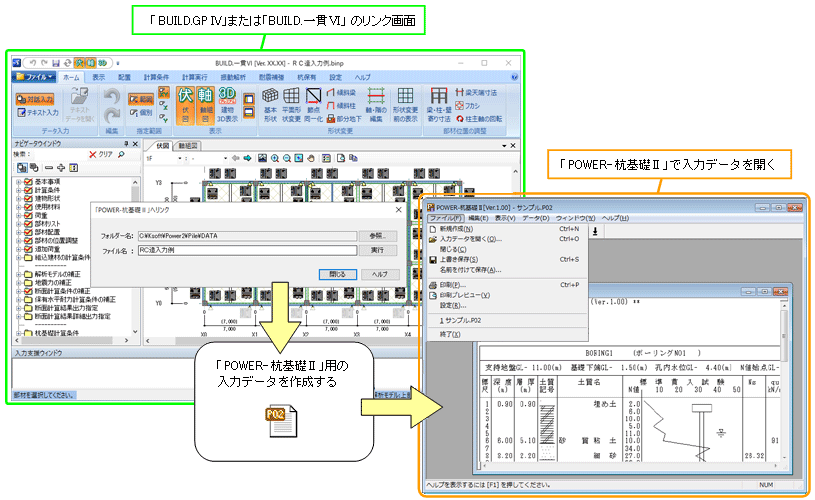Choose 入力データを開く(O) from File menu
815x500 pixels.
tap(470, 239)
